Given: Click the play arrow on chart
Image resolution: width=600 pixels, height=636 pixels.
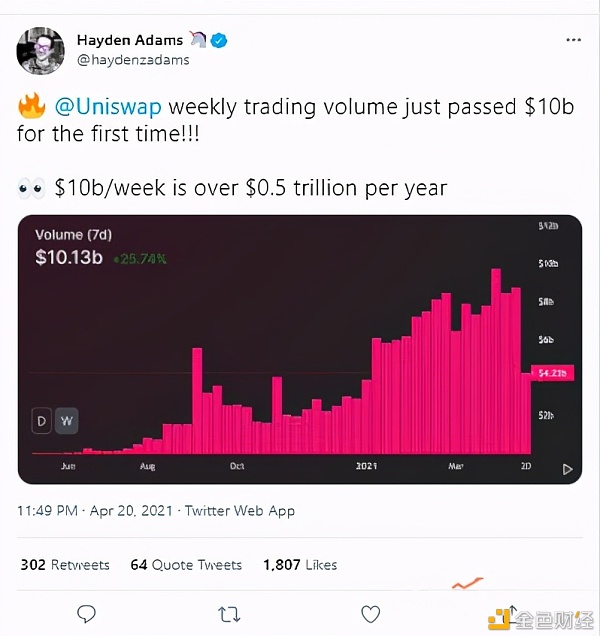Looking at the screenshot, I should tap(567, 468).
